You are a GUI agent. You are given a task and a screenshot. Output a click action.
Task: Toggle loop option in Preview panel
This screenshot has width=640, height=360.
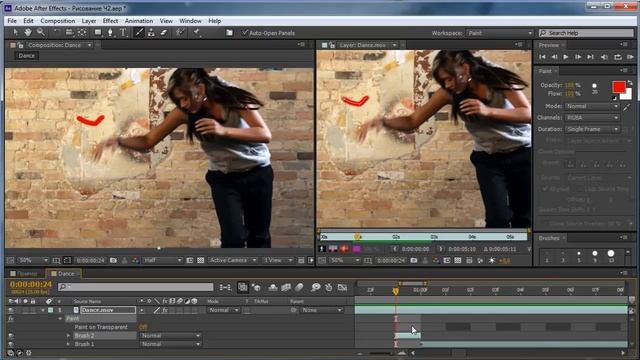[x=618, y=57]
